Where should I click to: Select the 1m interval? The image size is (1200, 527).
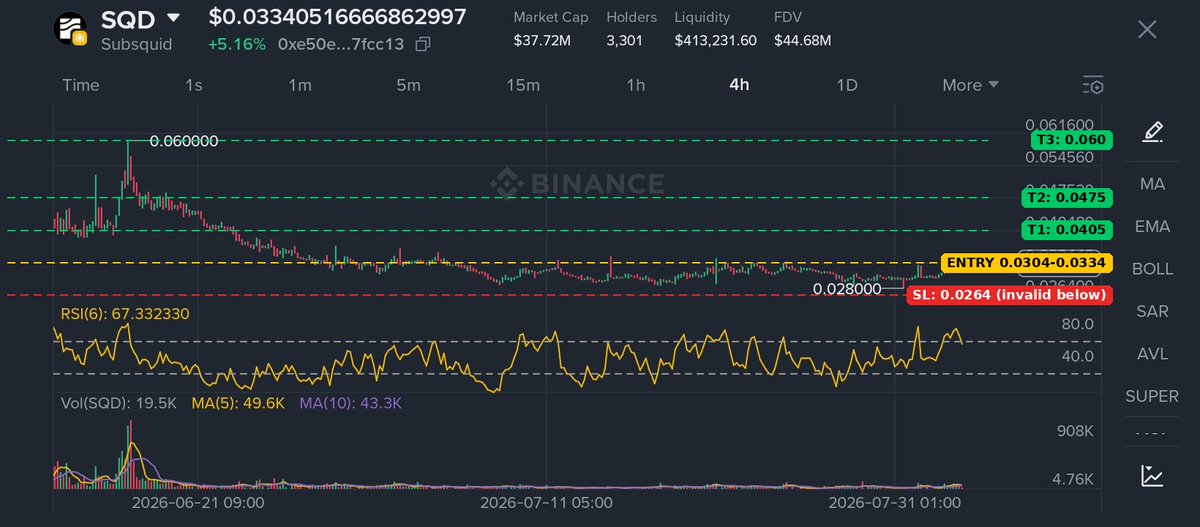300,85
